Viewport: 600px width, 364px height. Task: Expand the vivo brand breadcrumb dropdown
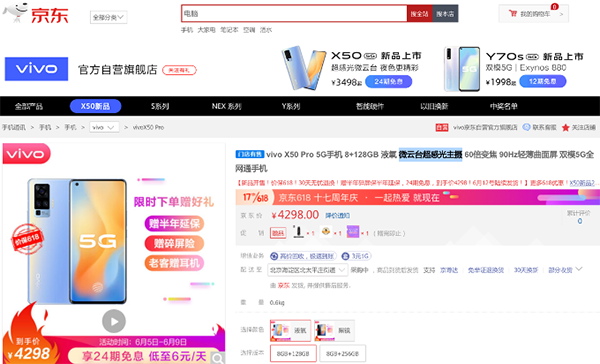(x=104, y=127)
